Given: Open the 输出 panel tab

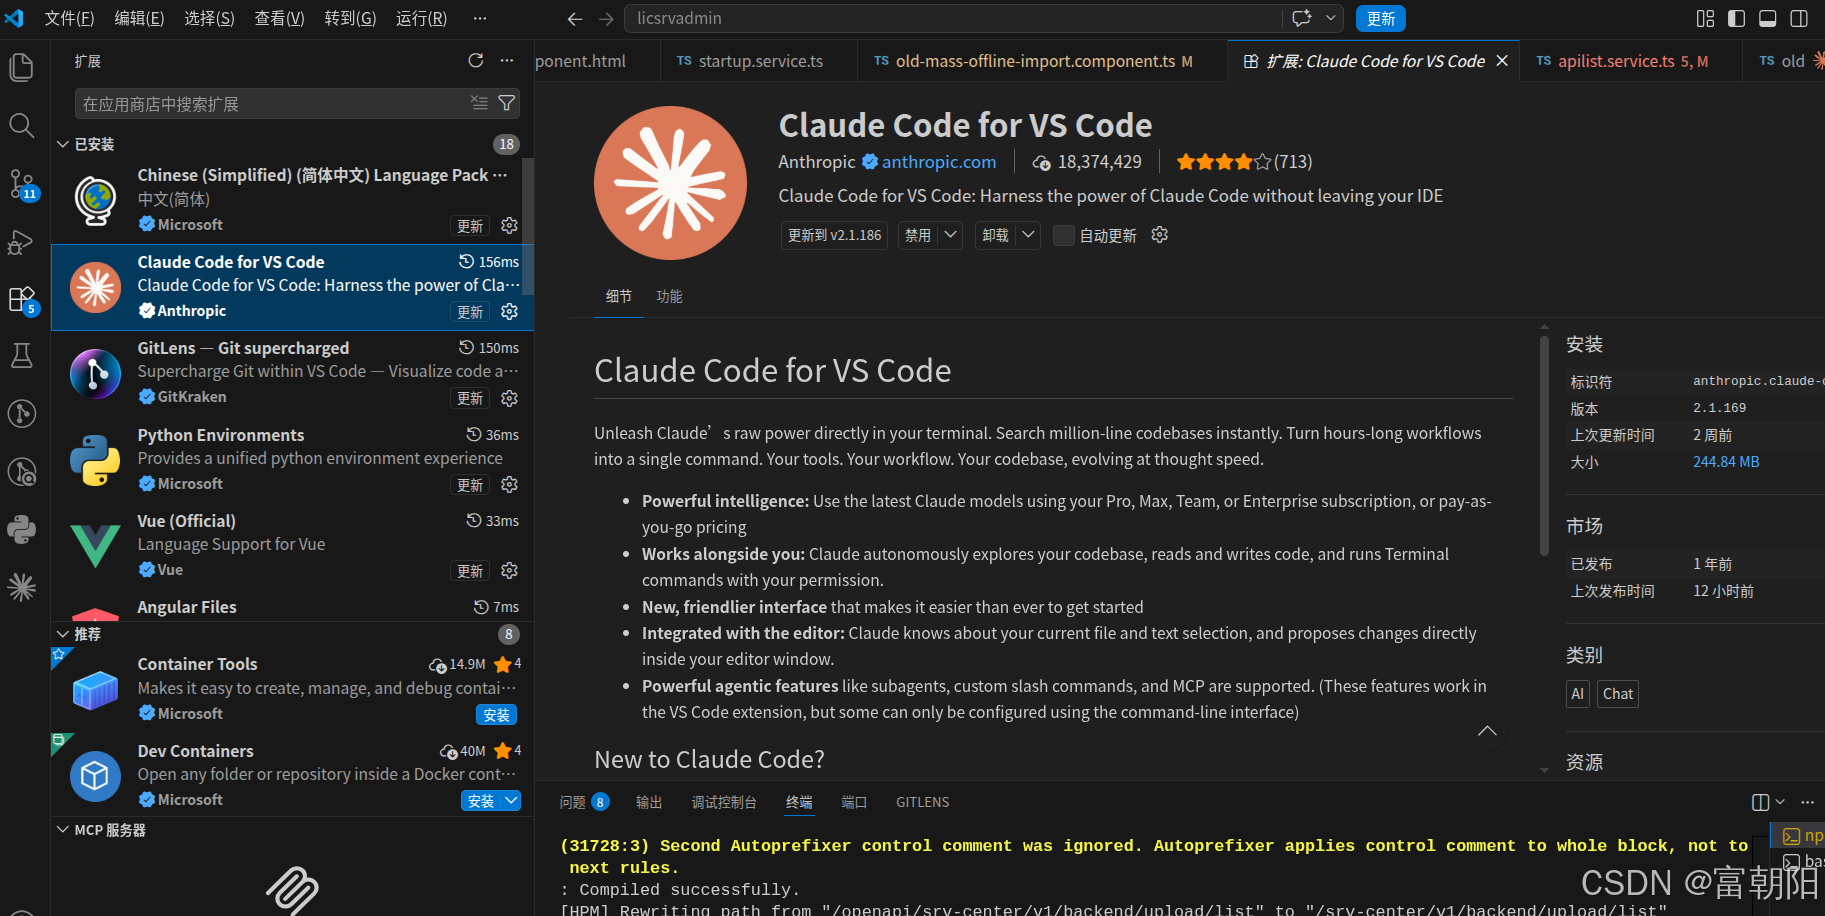Looking at the screenshot, I should pyautogui.click(x=649, y=802).
